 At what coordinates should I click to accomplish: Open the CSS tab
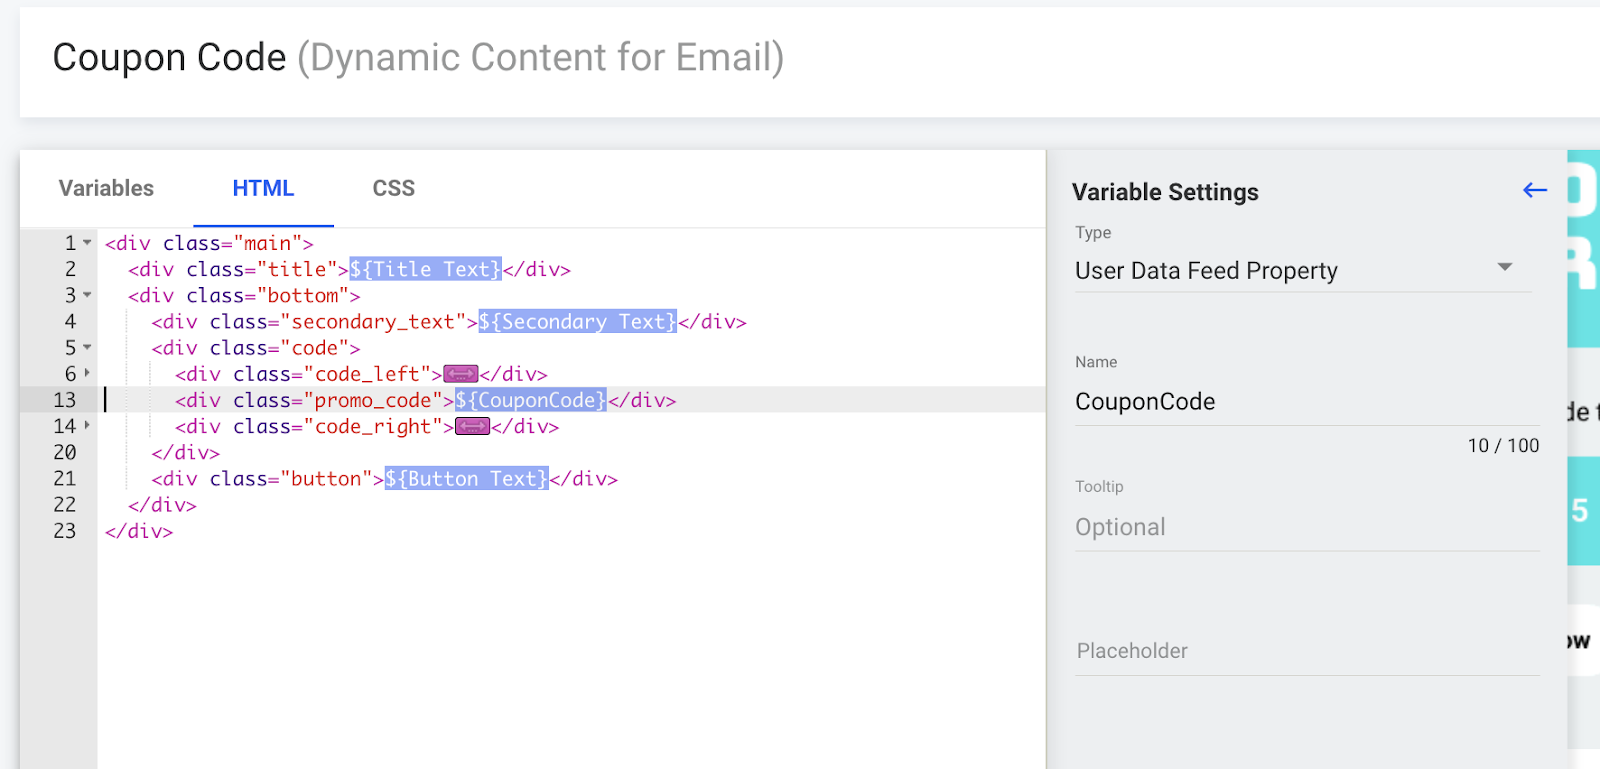click(393, 189)
